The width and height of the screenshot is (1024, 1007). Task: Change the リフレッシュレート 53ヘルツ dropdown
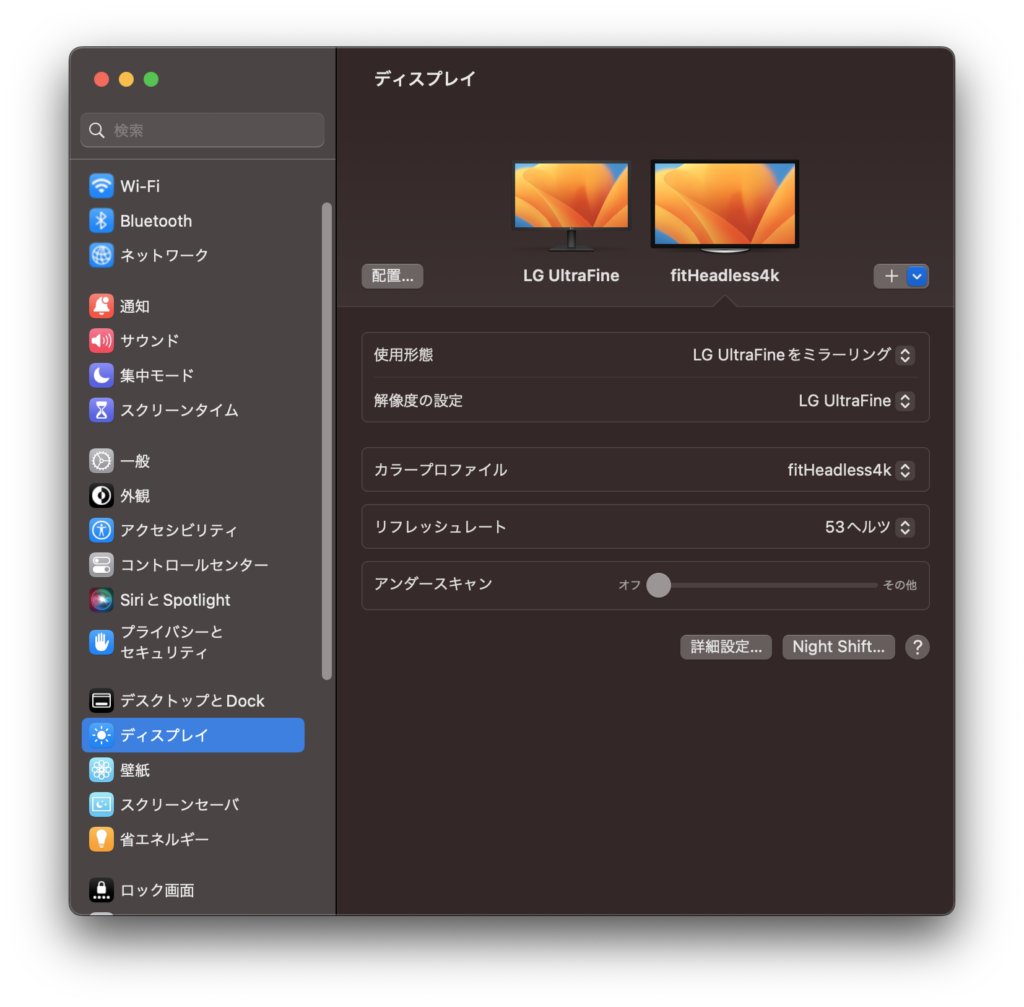(904, 527)
